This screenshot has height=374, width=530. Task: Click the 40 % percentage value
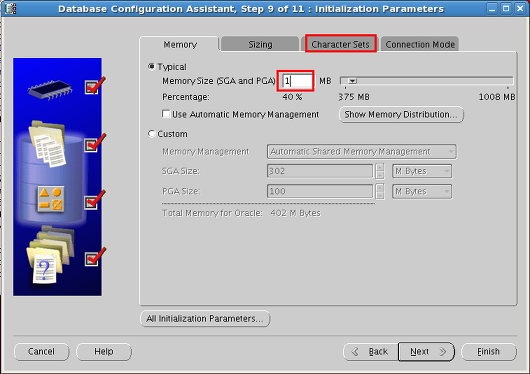coord(292,97)
